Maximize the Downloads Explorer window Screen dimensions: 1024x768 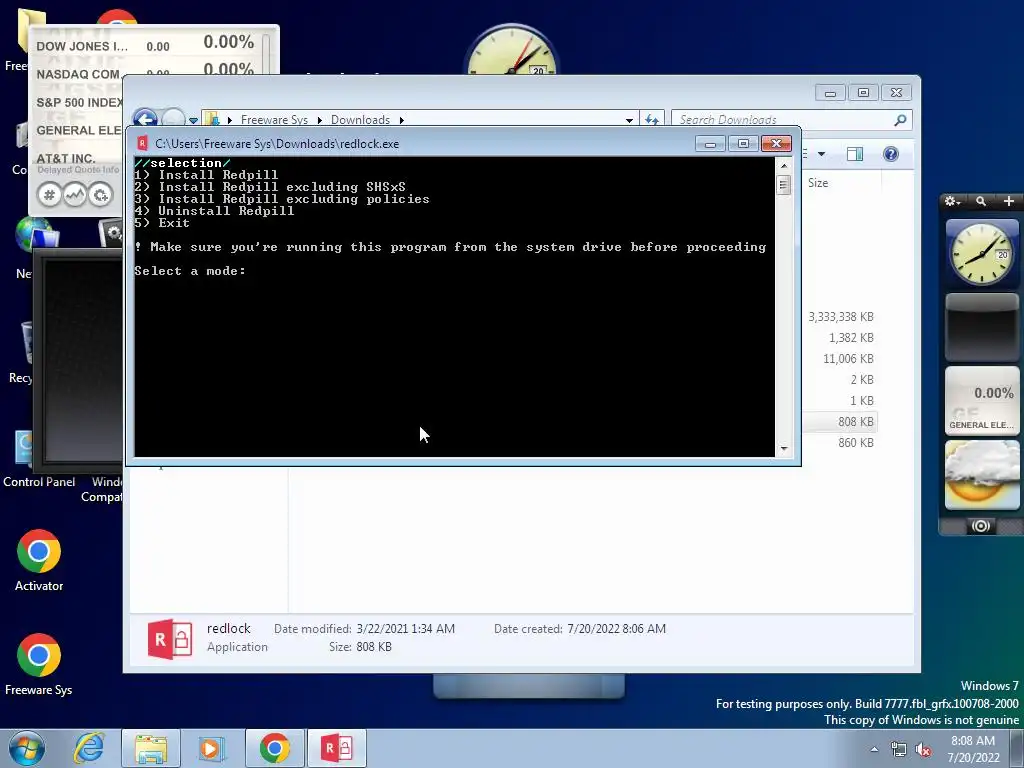(x=863, y=93)
